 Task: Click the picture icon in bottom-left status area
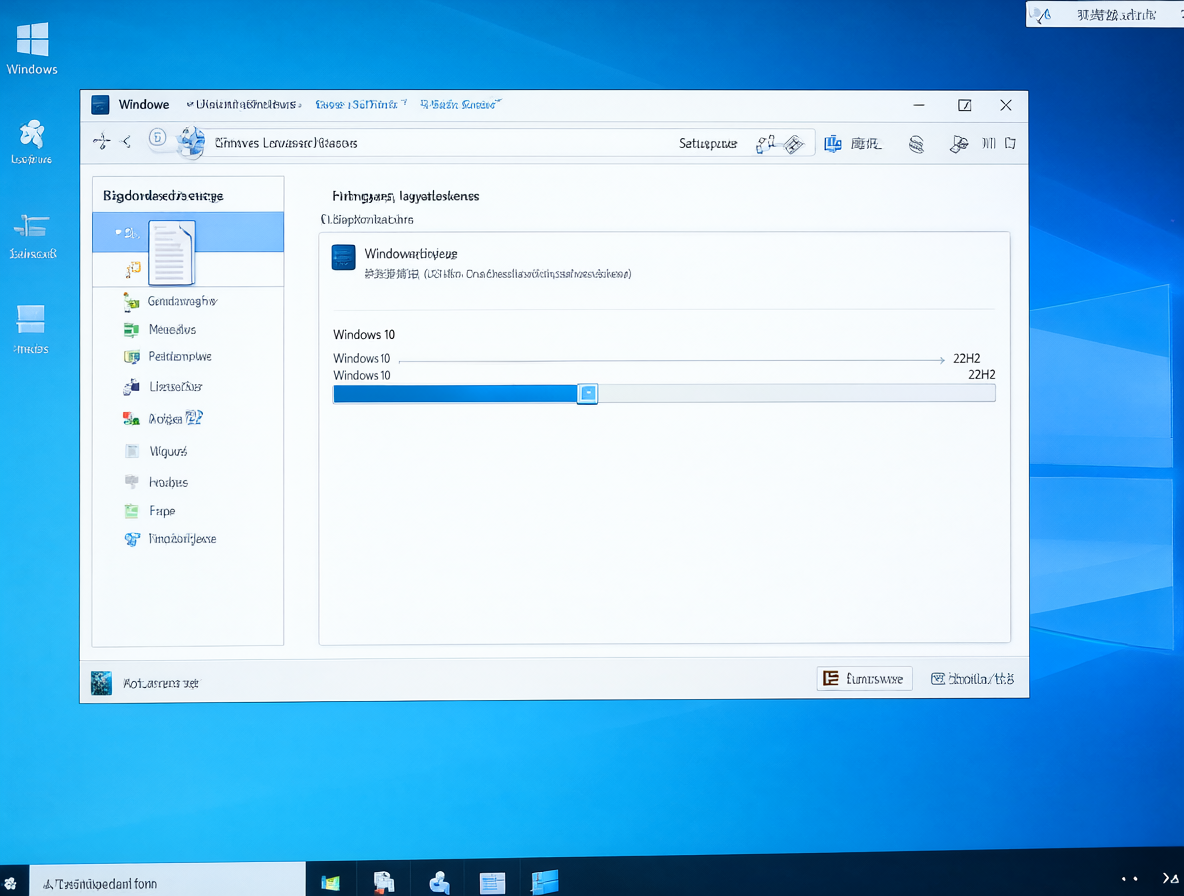101,682
